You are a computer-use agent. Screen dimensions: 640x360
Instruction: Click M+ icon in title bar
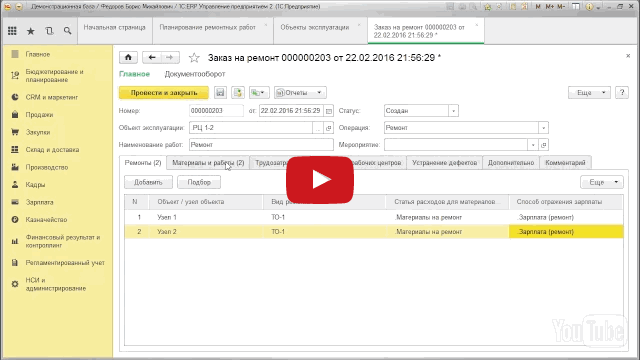coord(549,7)
